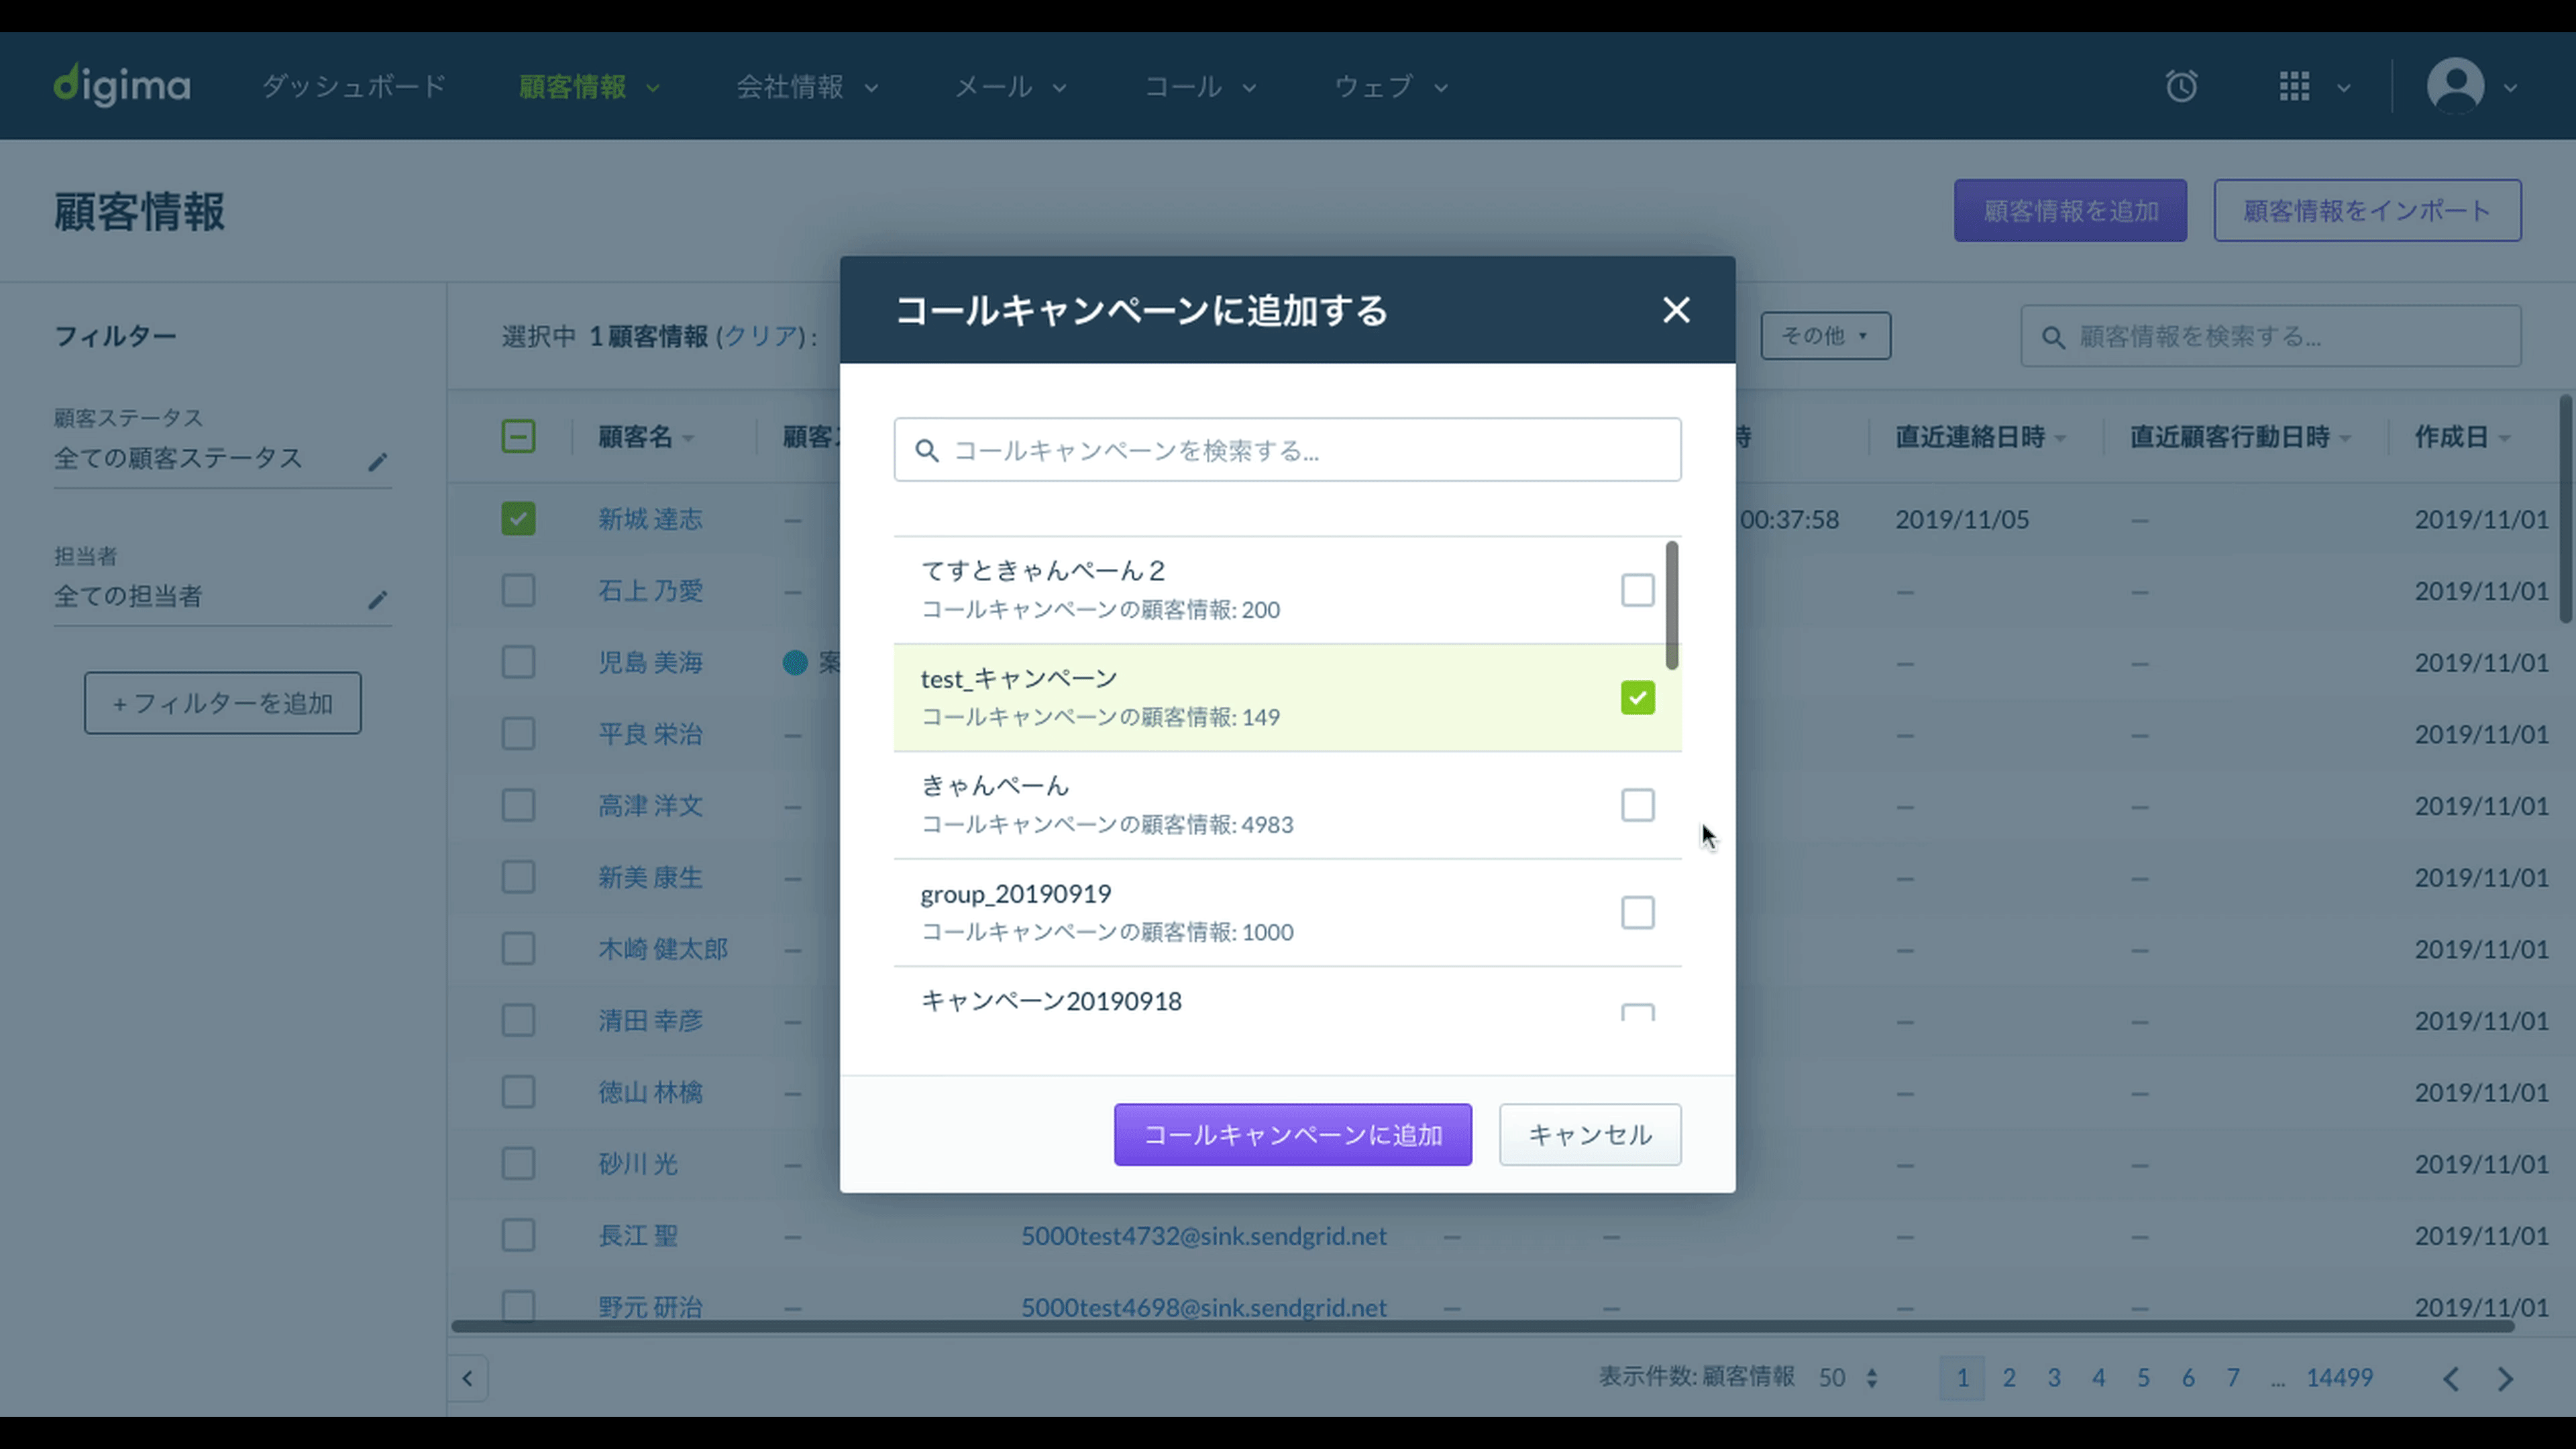Open customer 砂川 光

click(x=637, y=1164)
